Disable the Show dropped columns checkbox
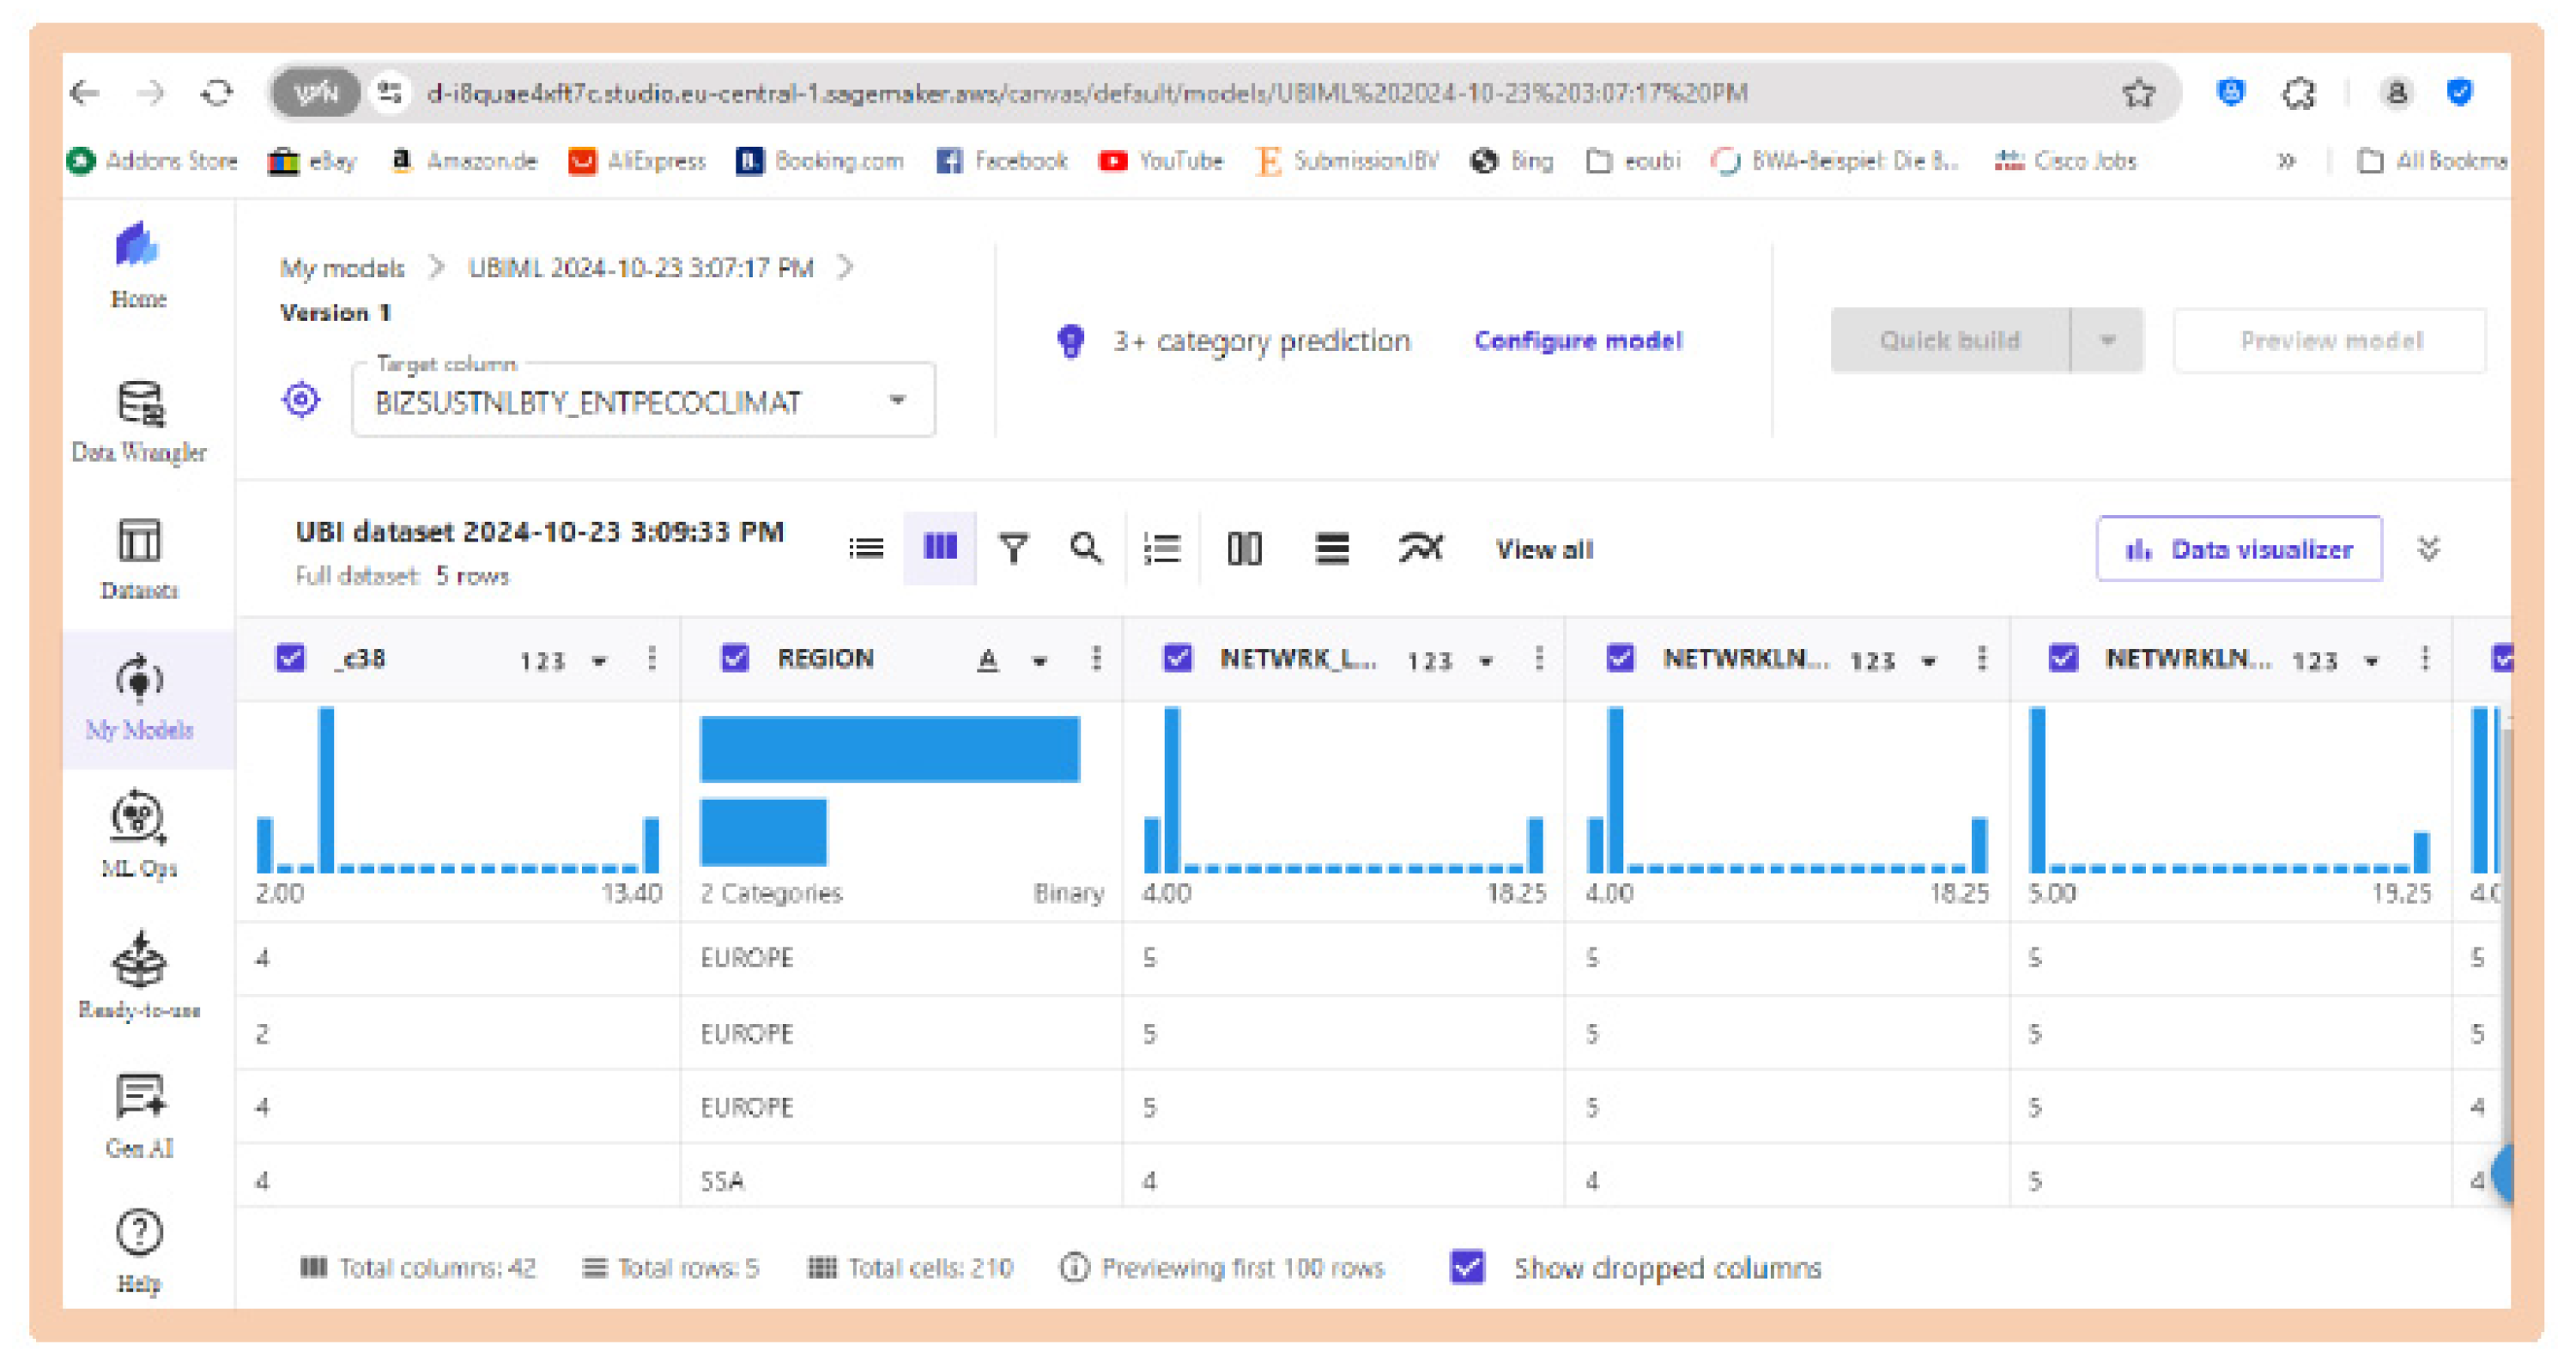Image resolution: width=2576 pixels, height=1363 pixels. coord(1468,1268)
